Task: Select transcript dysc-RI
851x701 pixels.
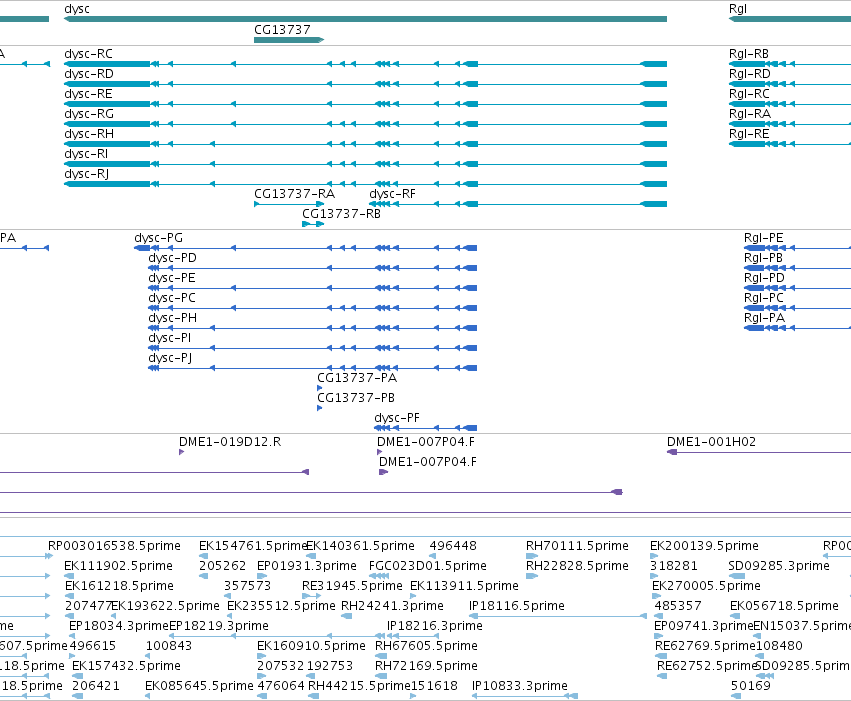Action: (x=365, y=164)
